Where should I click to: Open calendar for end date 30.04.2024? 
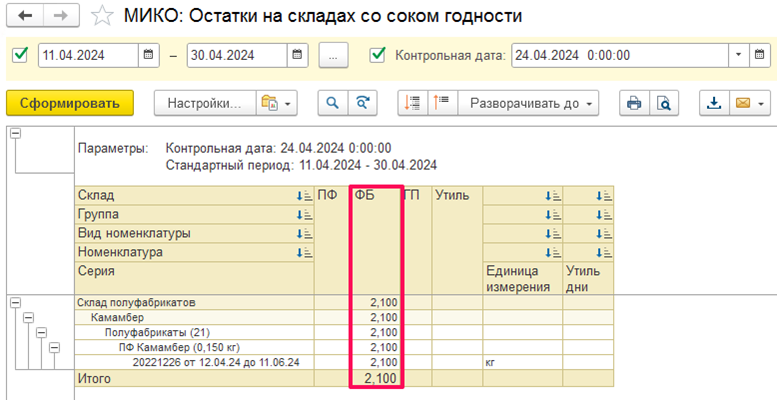click(297, 55)
